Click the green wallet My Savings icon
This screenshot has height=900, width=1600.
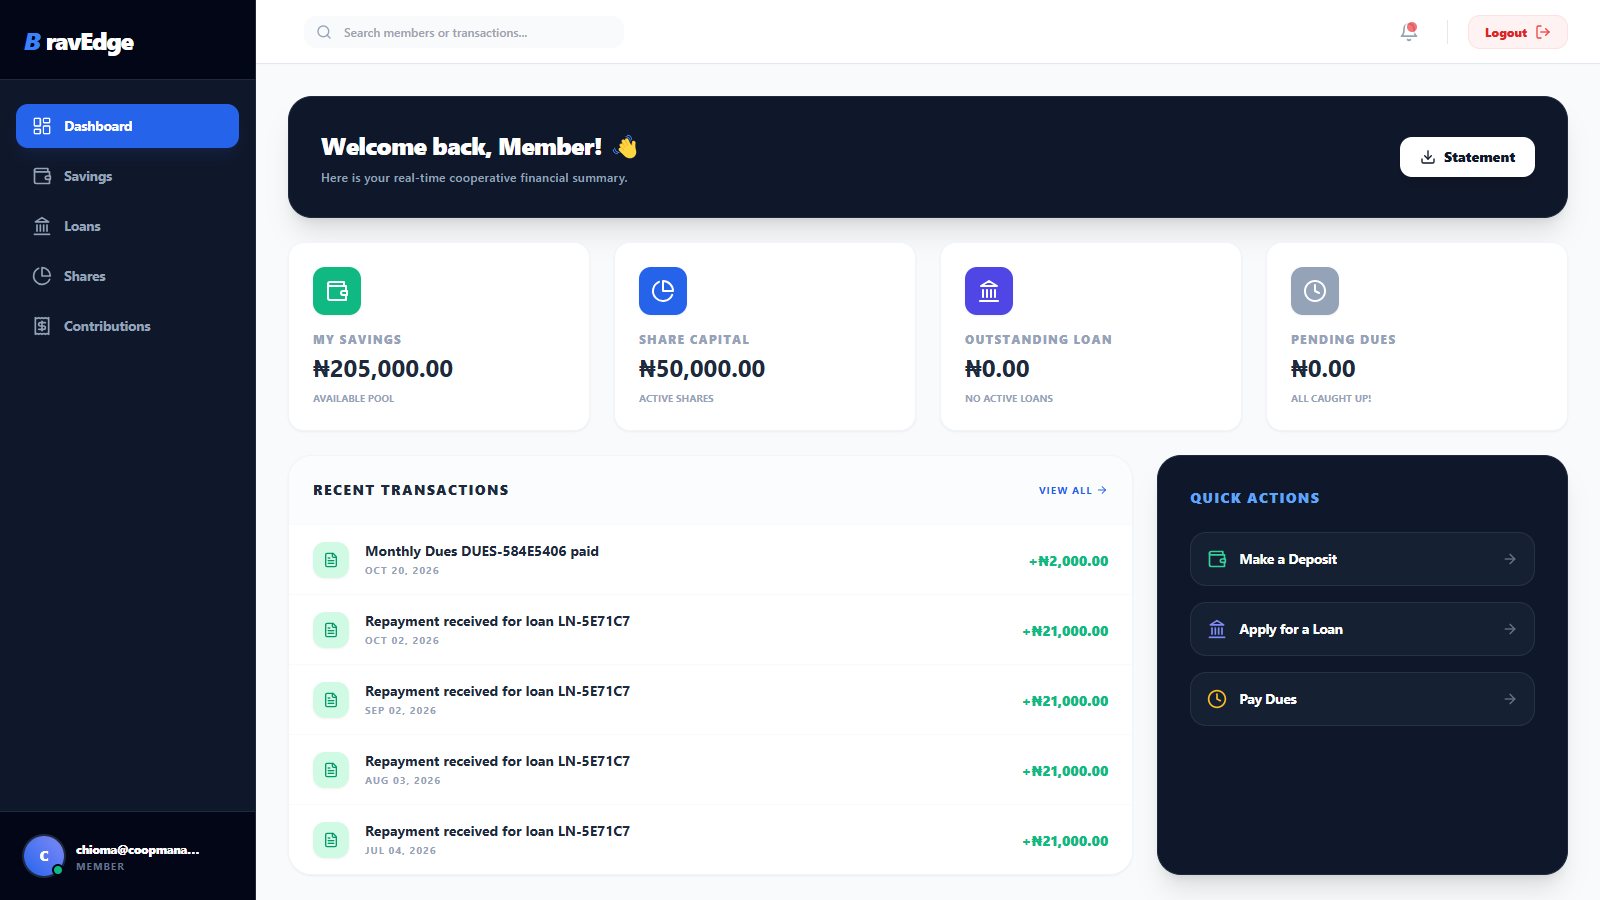pos(337,291)
